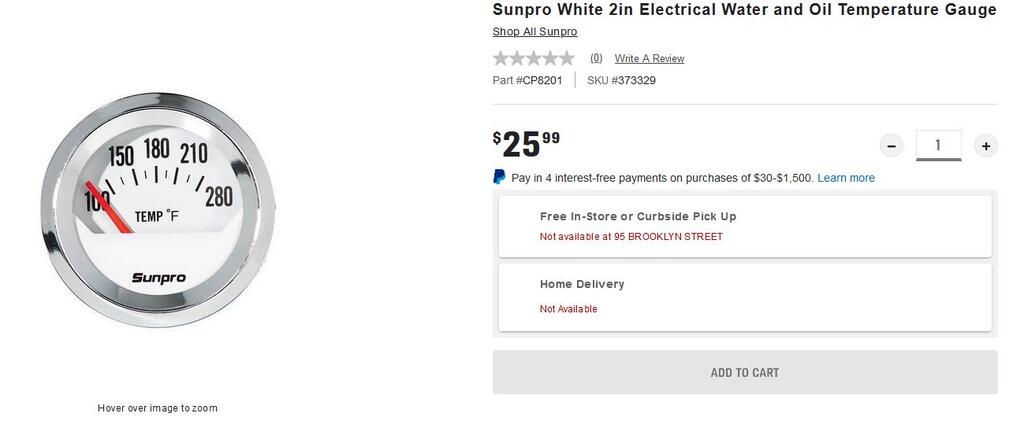Increase quantity with the plus button
Screen dimensions: 1024x439
pos(986,146)
